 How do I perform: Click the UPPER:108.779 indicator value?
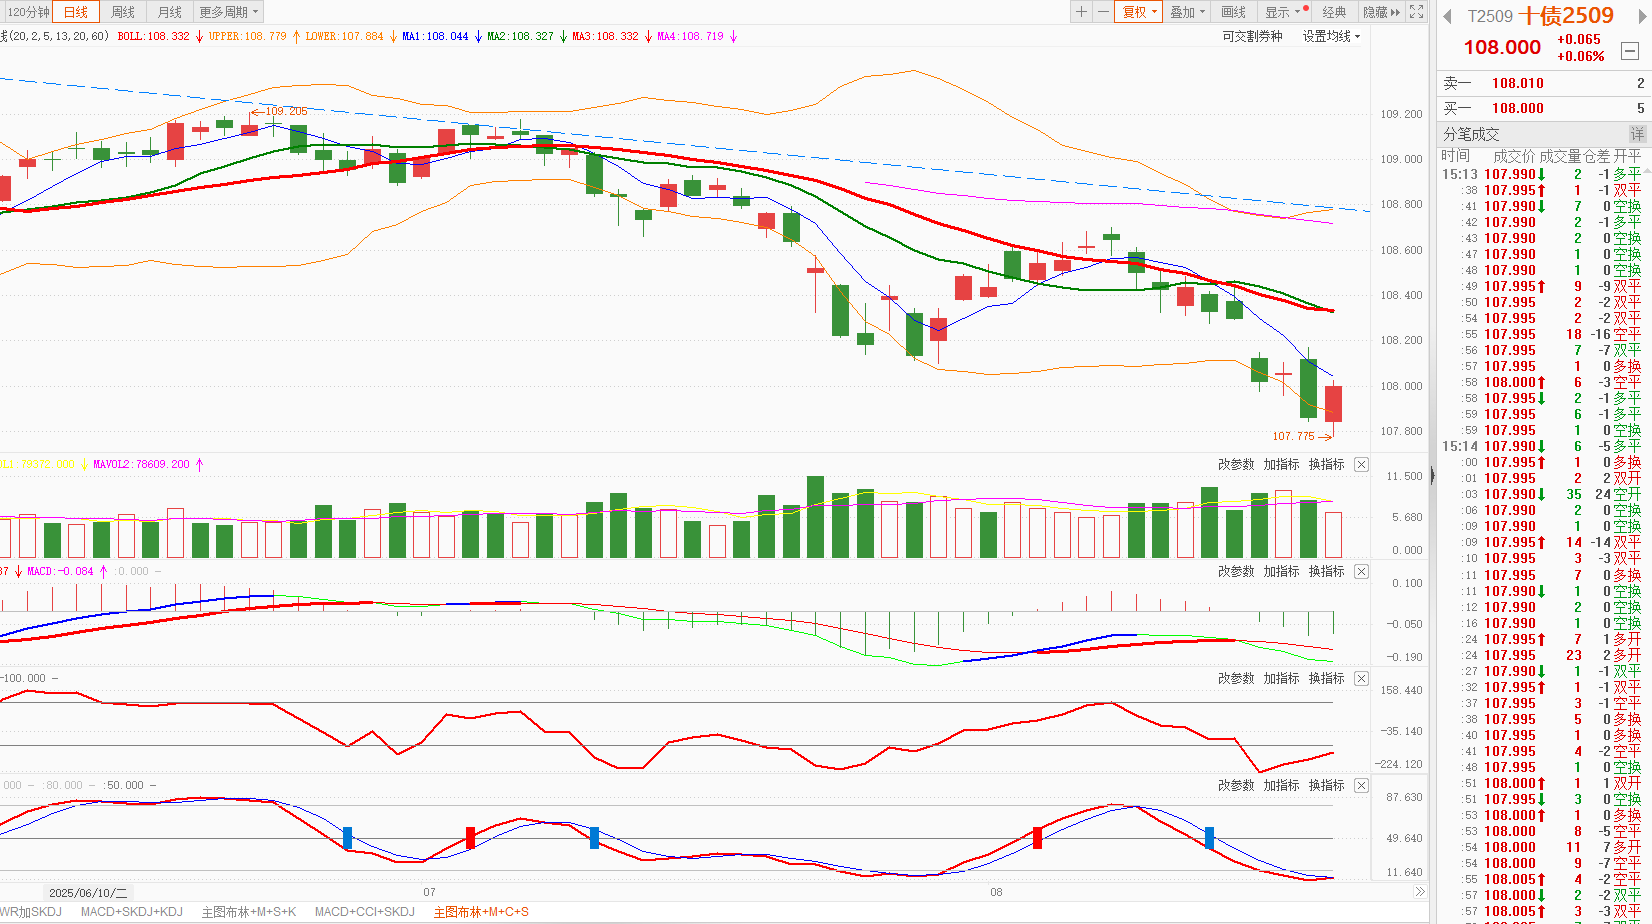(248, 36)
